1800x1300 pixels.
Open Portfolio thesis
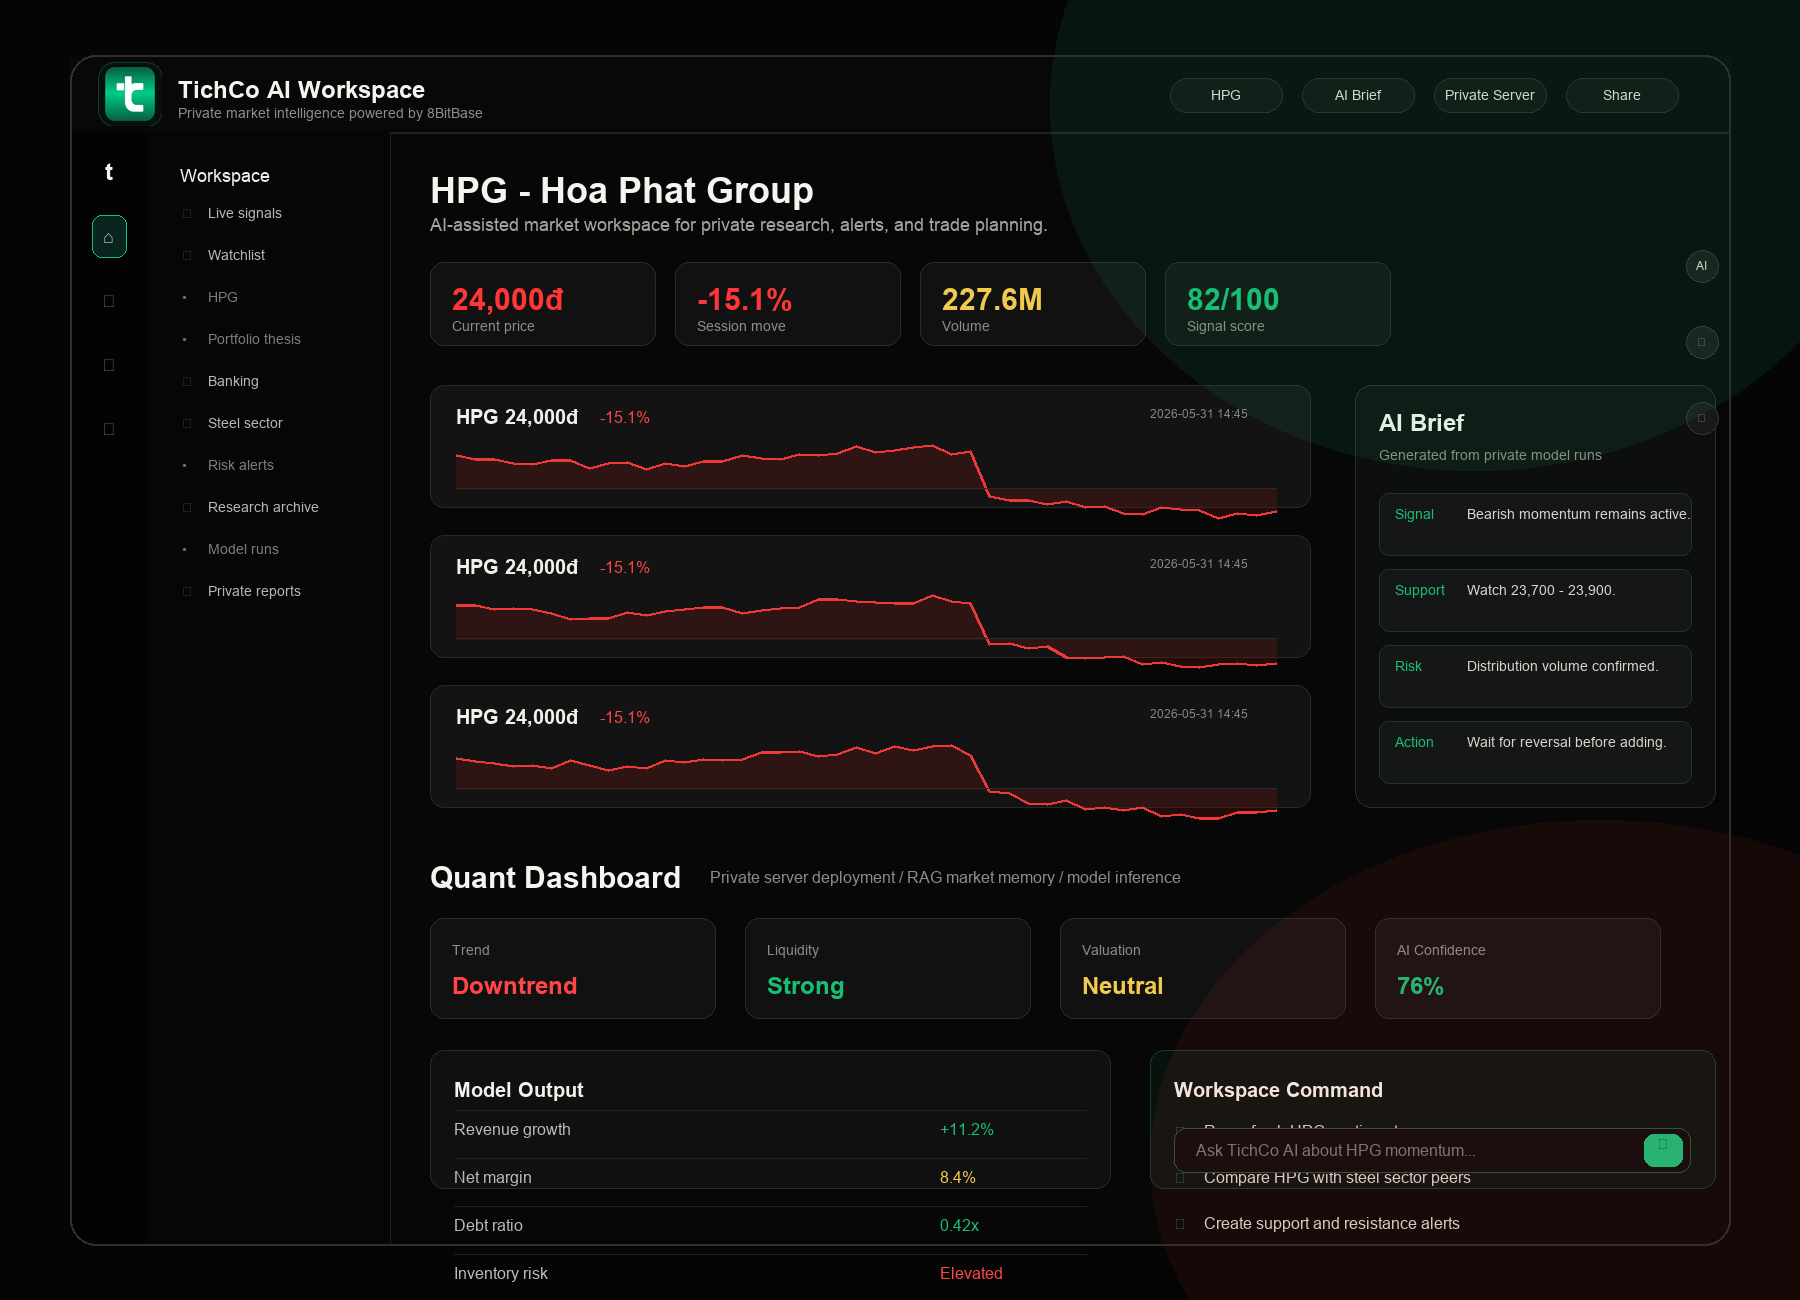tap(254, 339)
